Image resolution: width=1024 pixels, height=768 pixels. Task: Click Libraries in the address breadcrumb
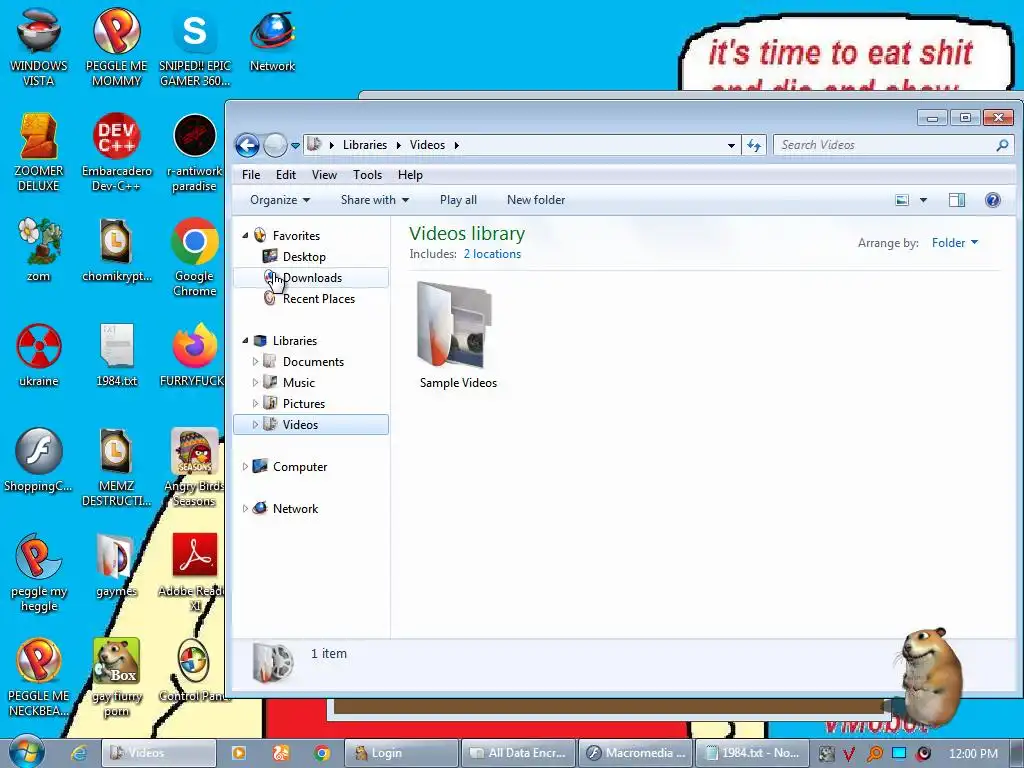click(364, 145)
